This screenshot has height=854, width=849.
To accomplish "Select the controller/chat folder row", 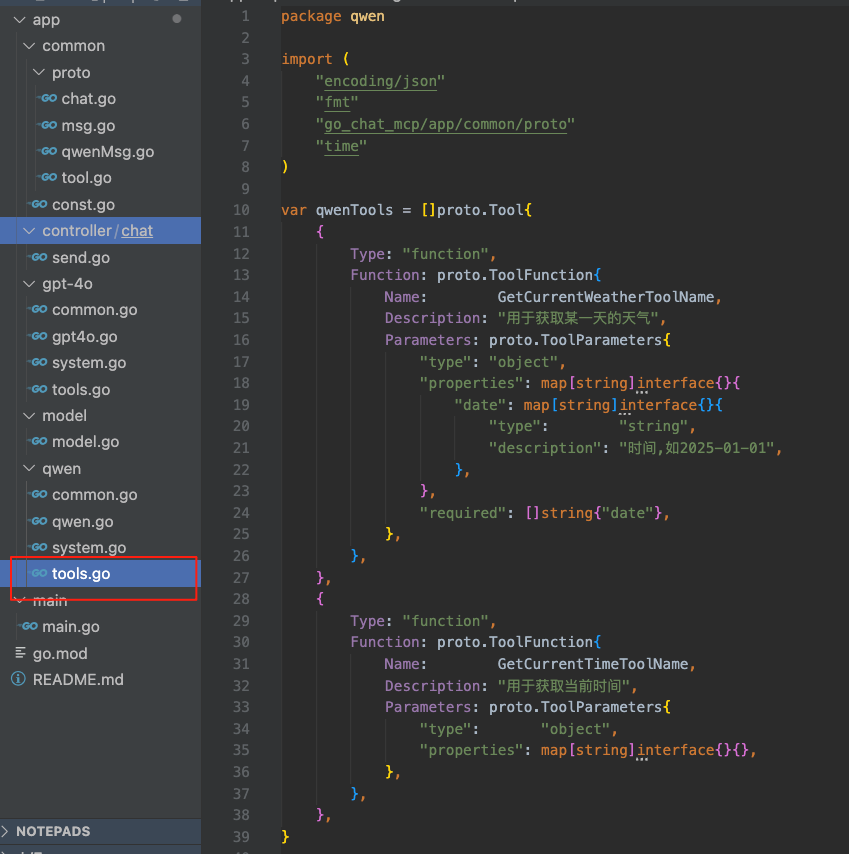I will click(x=97, y=230).
